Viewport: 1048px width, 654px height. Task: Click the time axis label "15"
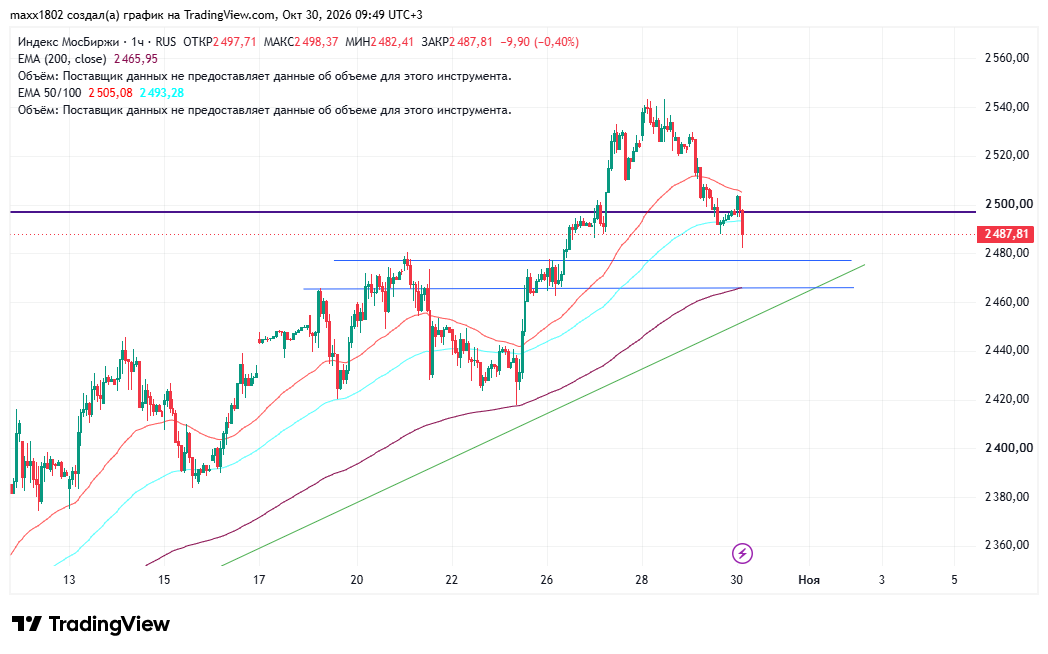164,580
